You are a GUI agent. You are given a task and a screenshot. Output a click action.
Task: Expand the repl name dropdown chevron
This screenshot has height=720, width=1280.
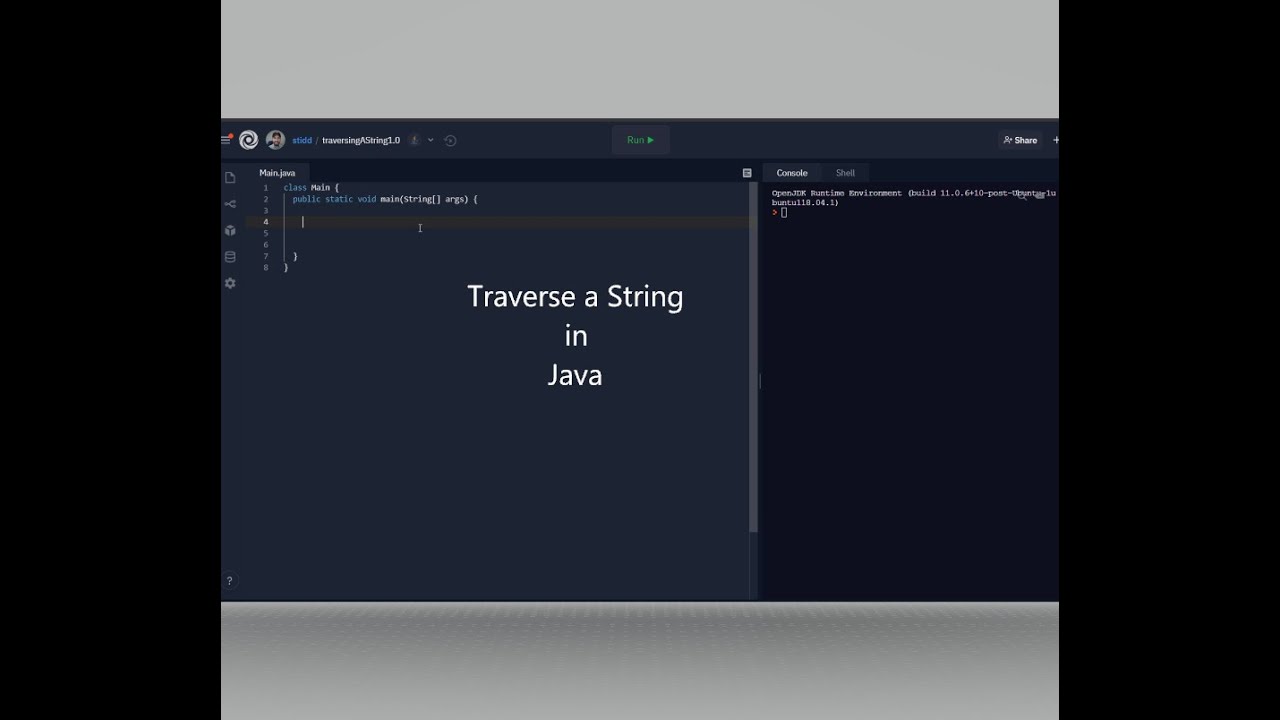click(431, 140)
